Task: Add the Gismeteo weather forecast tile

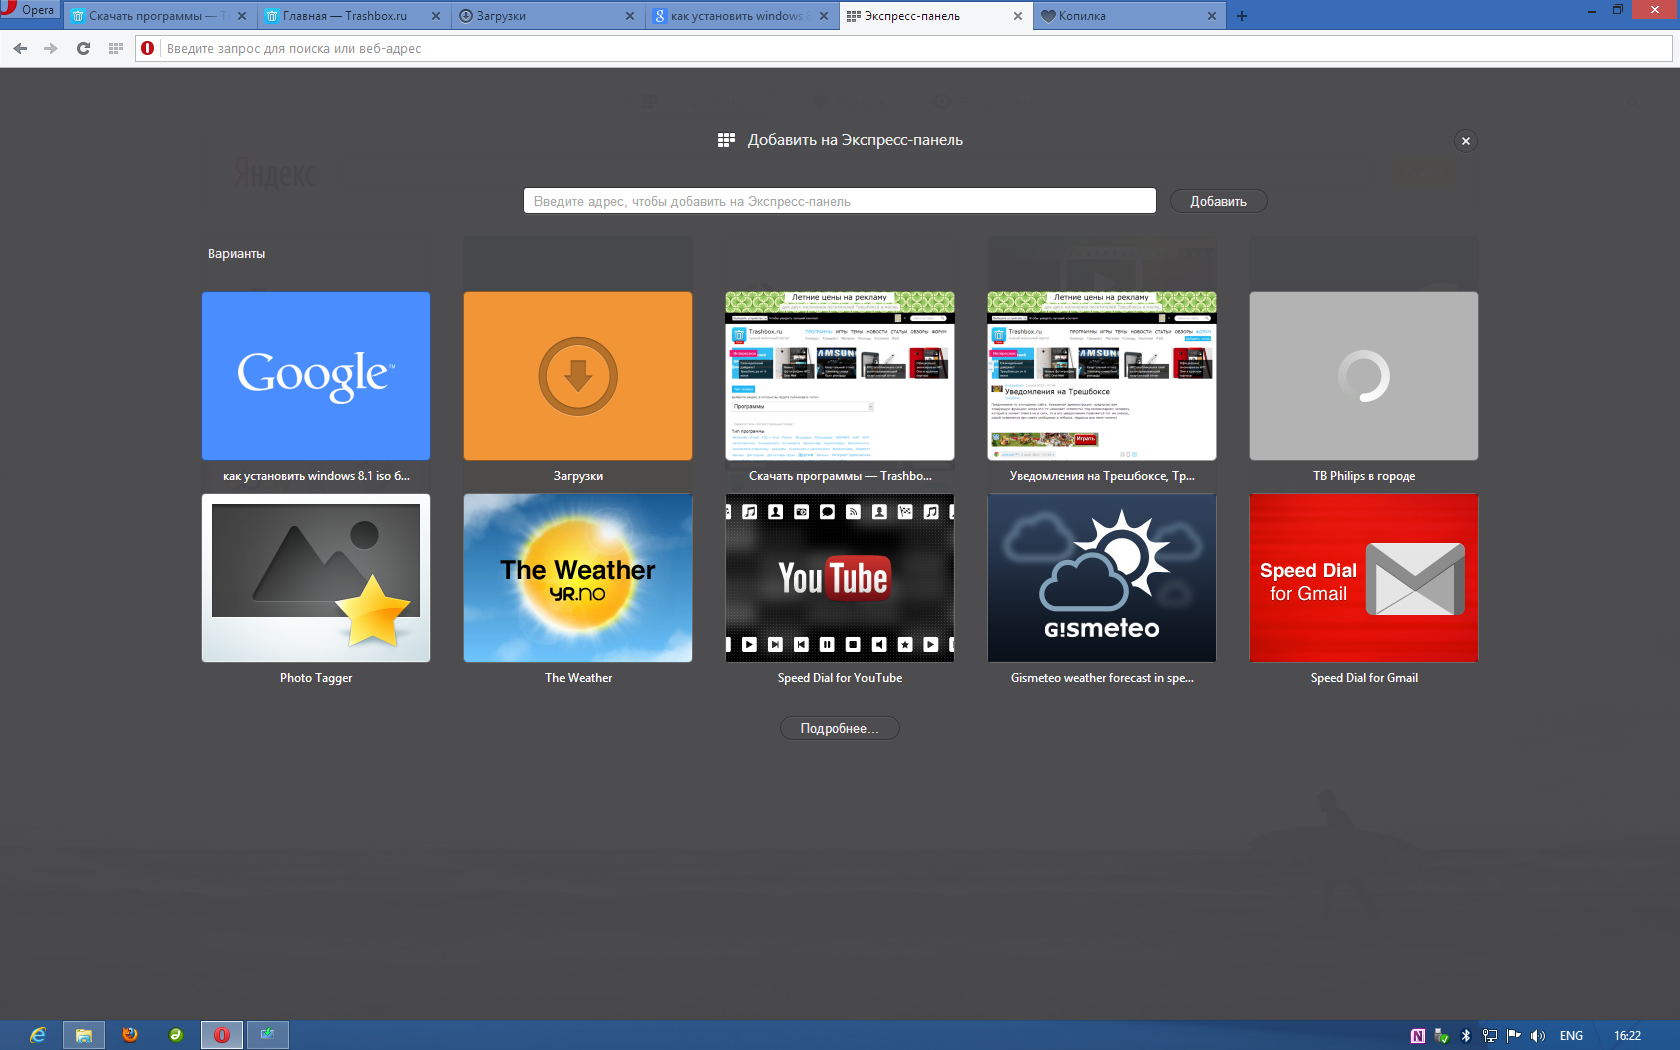Action: click(x=1102, y=578)
